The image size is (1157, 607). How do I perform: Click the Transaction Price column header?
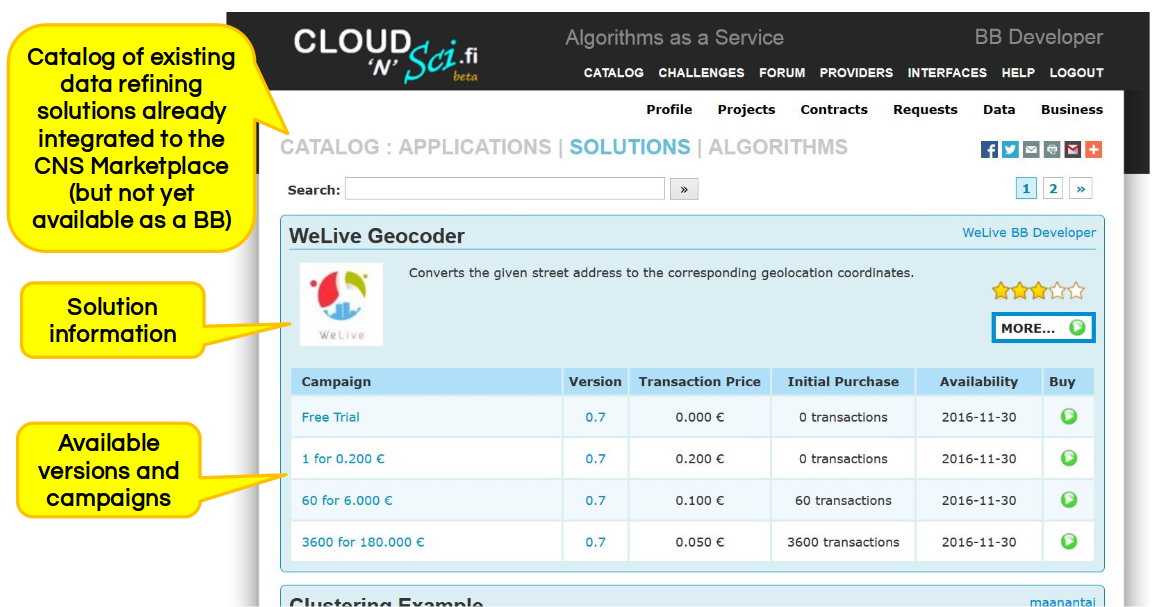pyautogui.click(x=700, y=382)
